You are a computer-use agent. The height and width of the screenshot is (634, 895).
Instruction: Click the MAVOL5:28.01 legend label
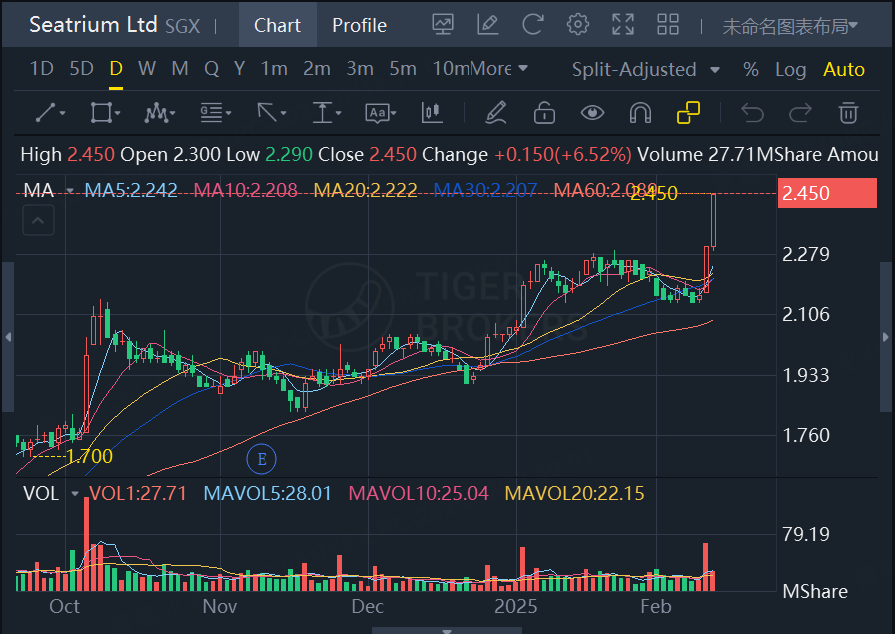(x=268, y=493)
